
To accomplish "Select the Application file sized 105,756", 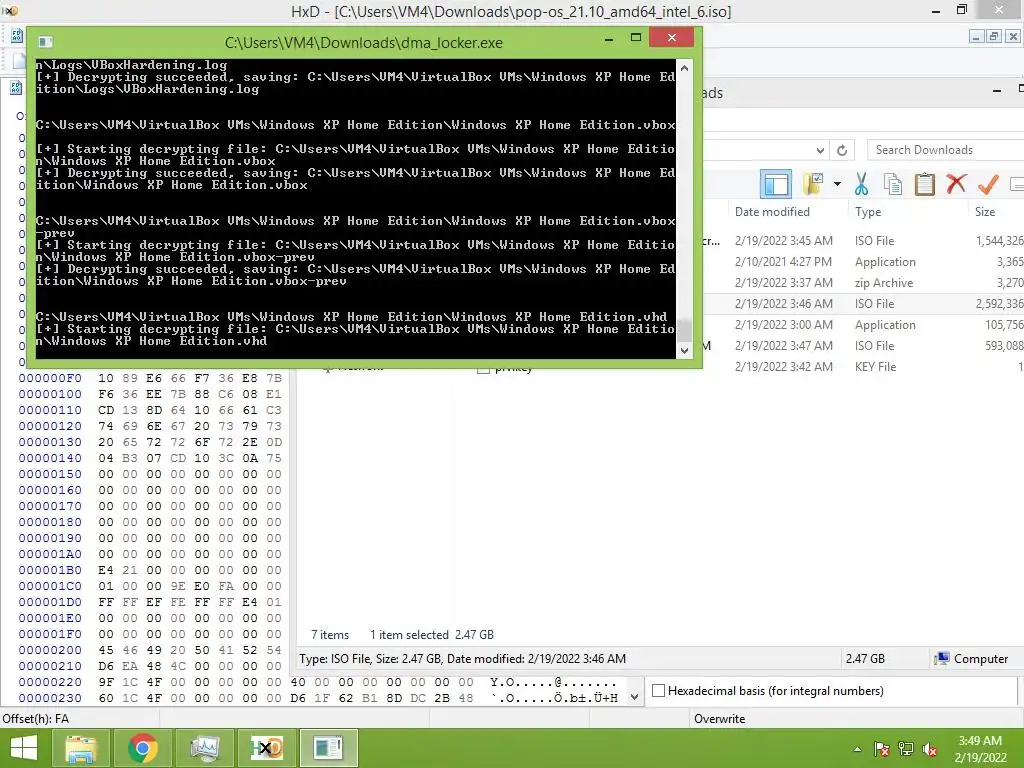I will pyautogui.click(x=863, y=325).
